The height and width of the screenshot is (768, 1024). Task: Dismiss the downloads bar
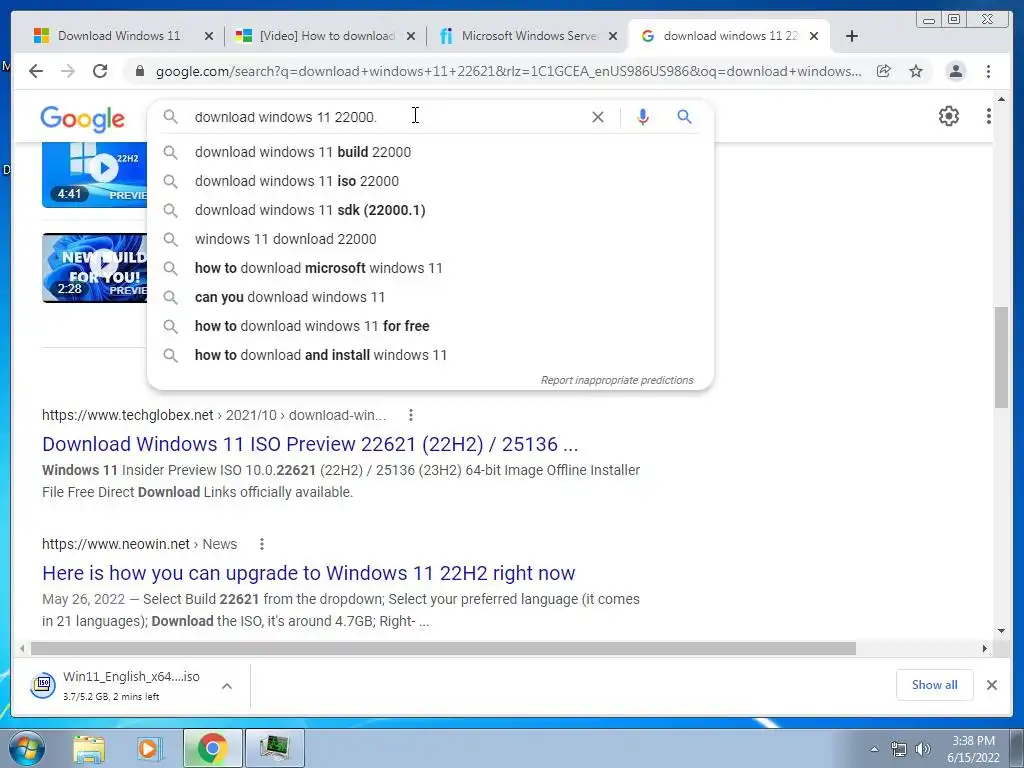point(991,685)
